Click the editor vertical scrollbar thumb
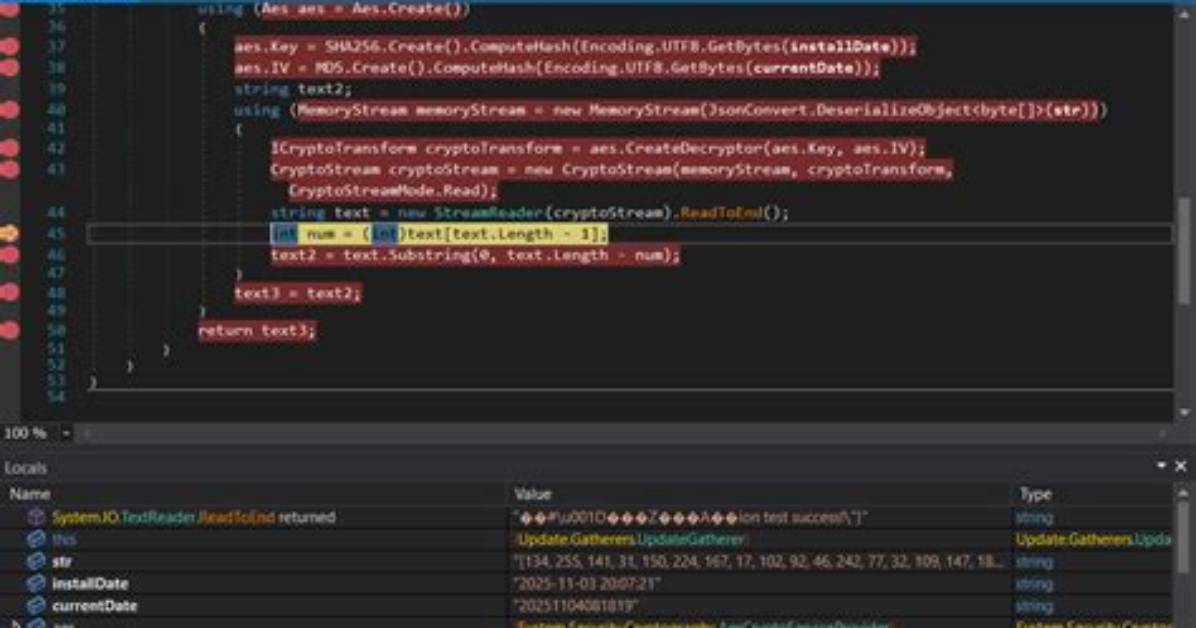 click(1185, 250)
